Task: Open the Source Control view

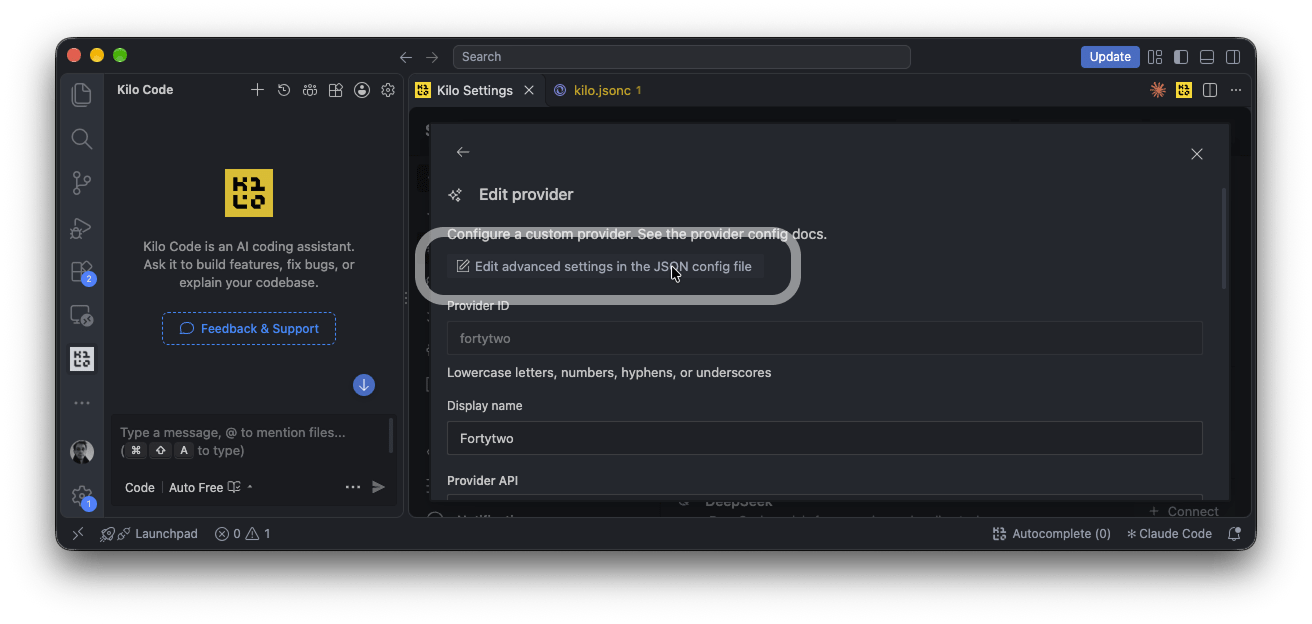Action: point(82,183)
